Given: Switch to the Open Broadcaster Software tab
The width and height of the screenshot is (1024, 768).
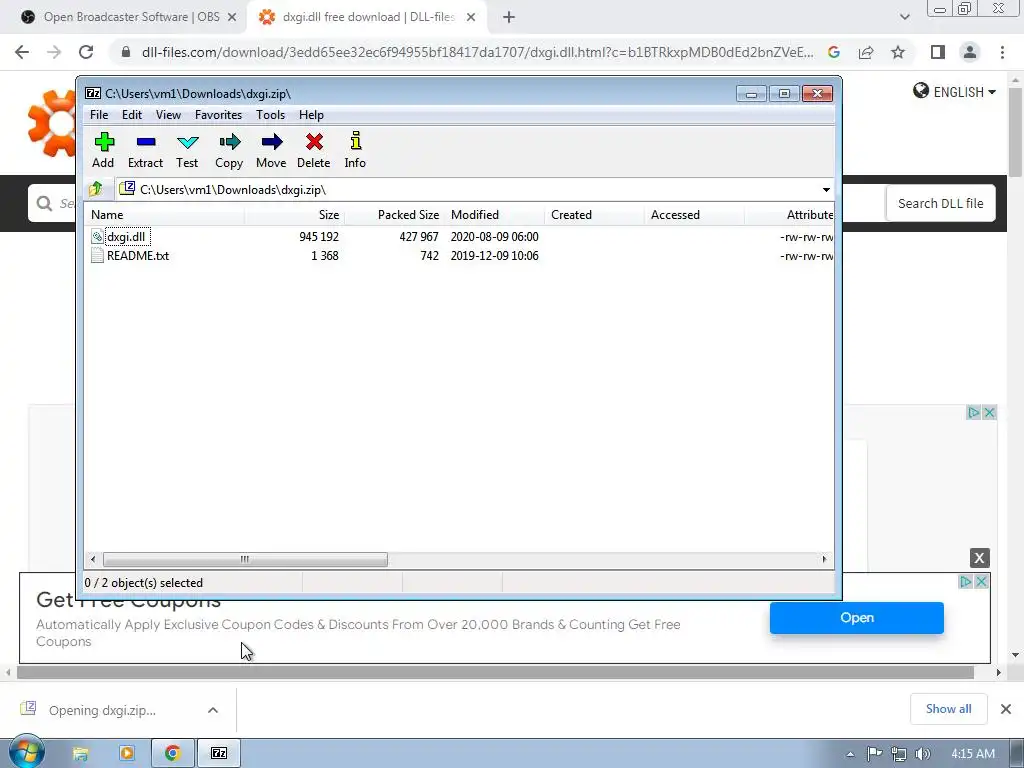Looking at the screenshot, I should (x=131, y=17).
